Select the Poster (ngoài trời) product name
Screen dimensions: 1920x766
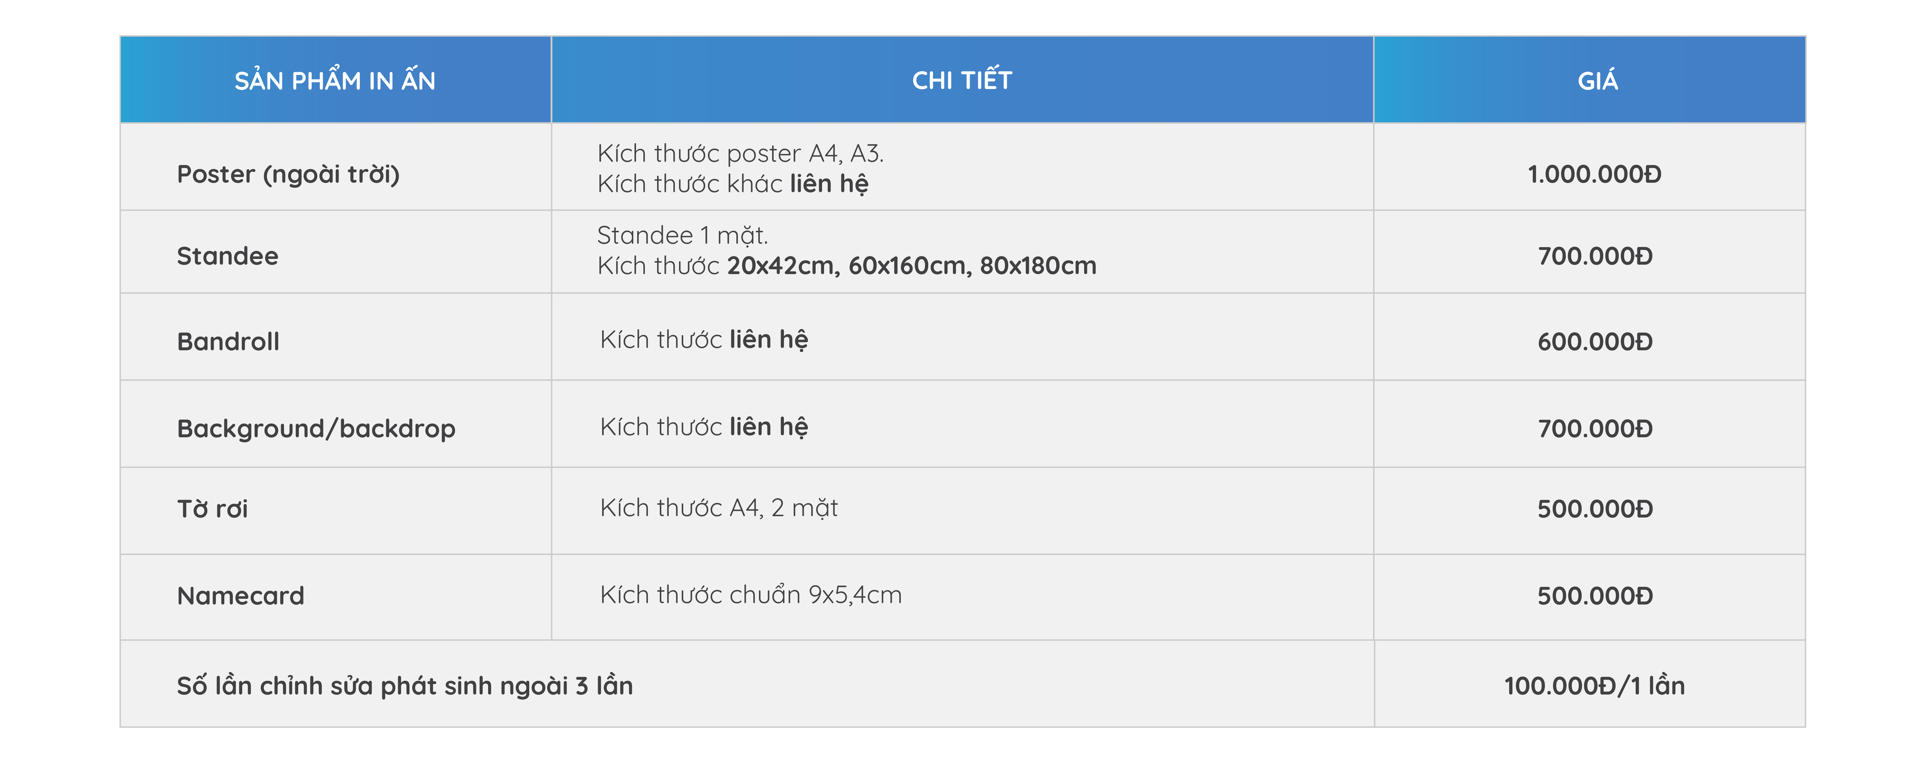(288, 174)
